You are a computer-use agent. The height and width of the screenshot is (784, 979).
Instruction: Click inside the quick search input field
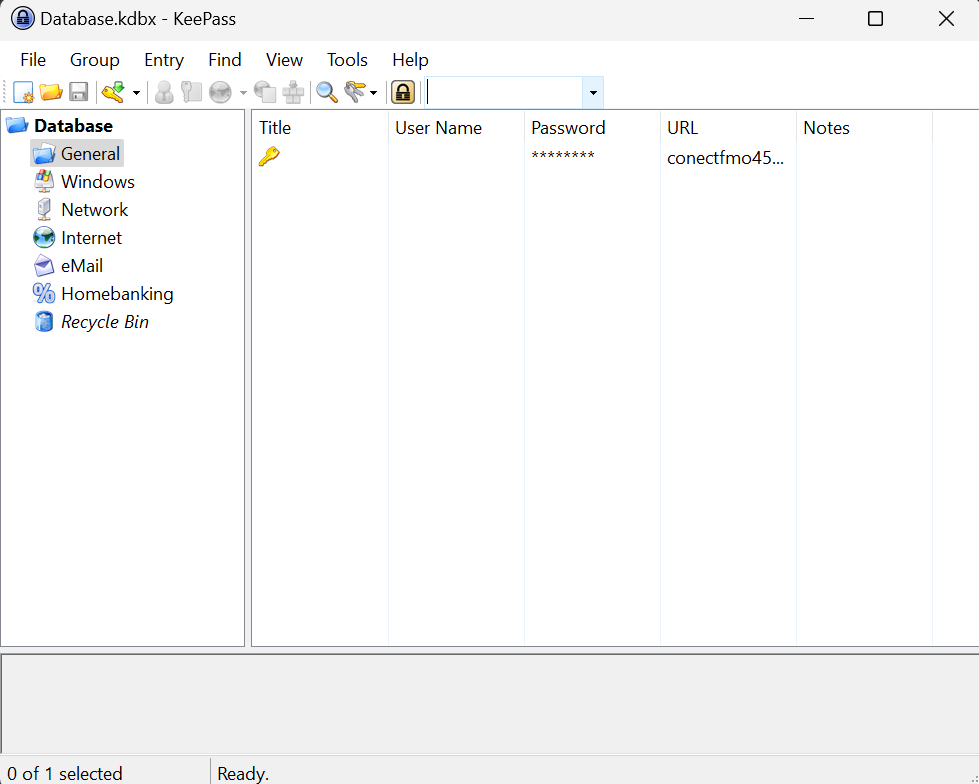click(x=505, y=93)
